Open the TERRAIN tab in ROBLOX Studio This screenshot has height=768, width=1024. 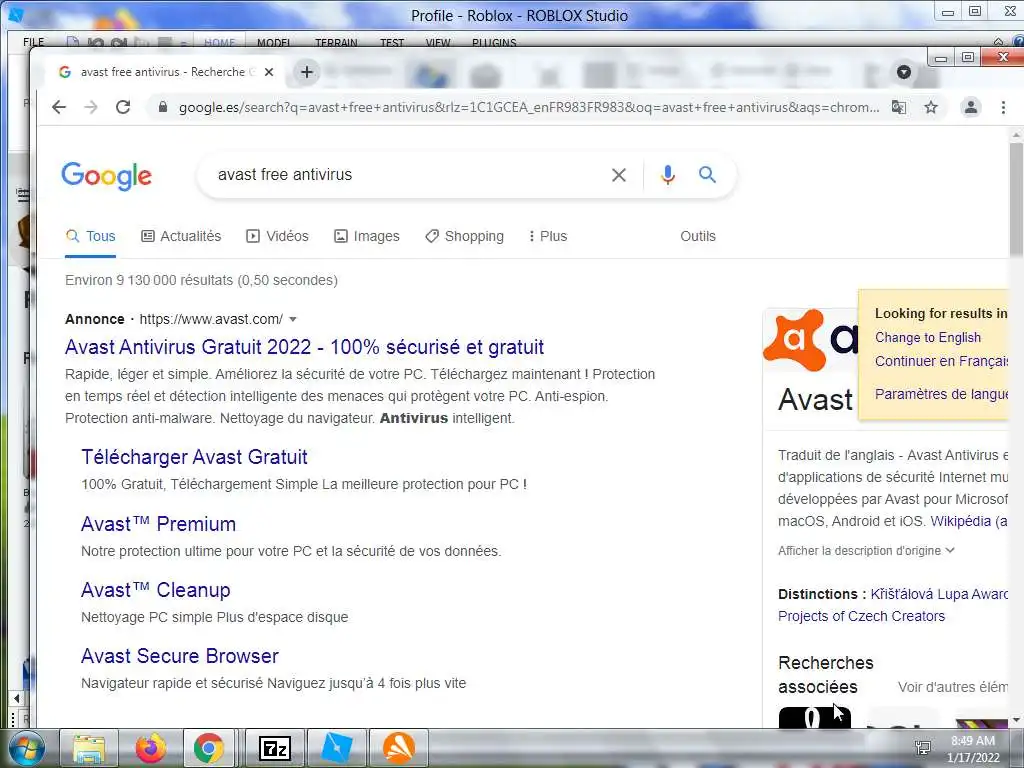point(336,42)
